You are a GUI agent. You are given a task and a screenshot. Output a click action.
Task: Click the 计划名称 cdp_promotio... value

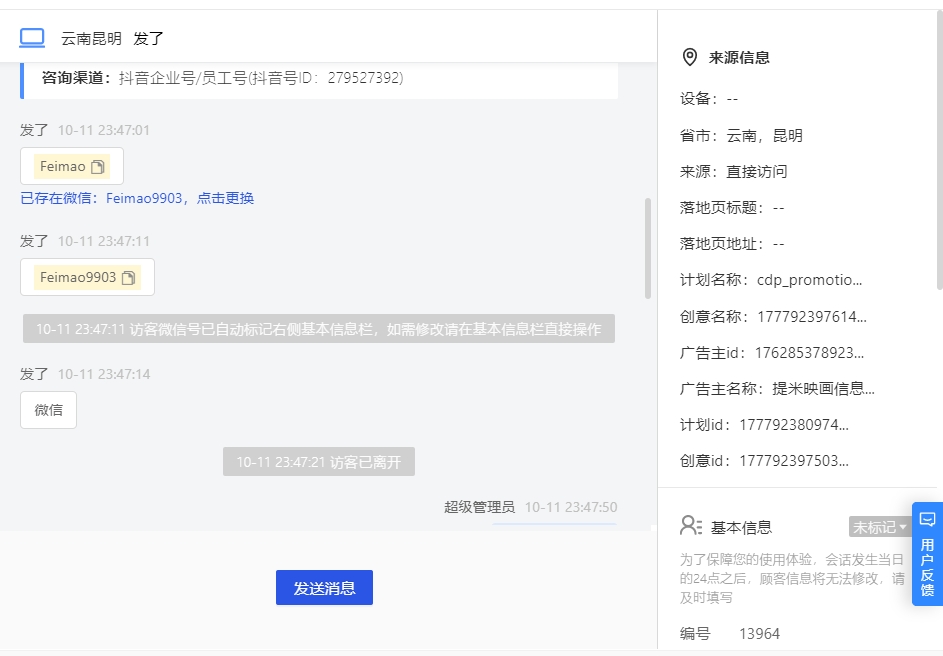[809, 280]
